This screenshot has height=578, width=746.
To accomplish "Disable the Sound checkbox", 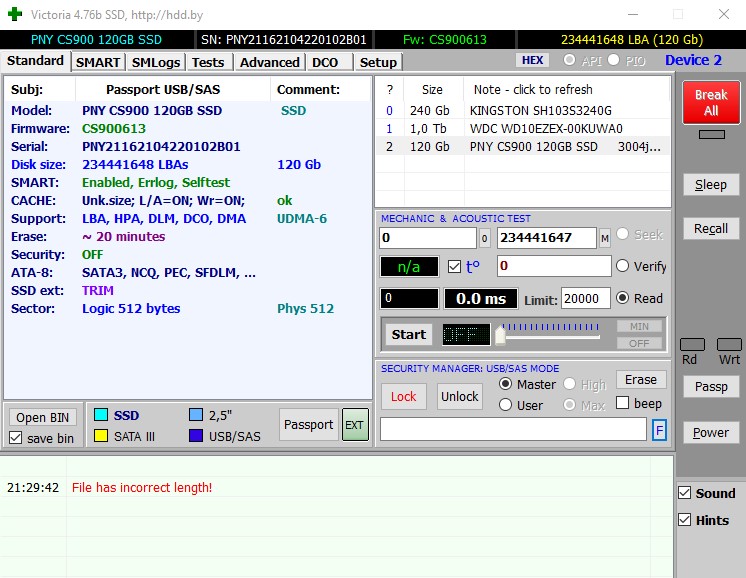I will click(x=685, y=493).
